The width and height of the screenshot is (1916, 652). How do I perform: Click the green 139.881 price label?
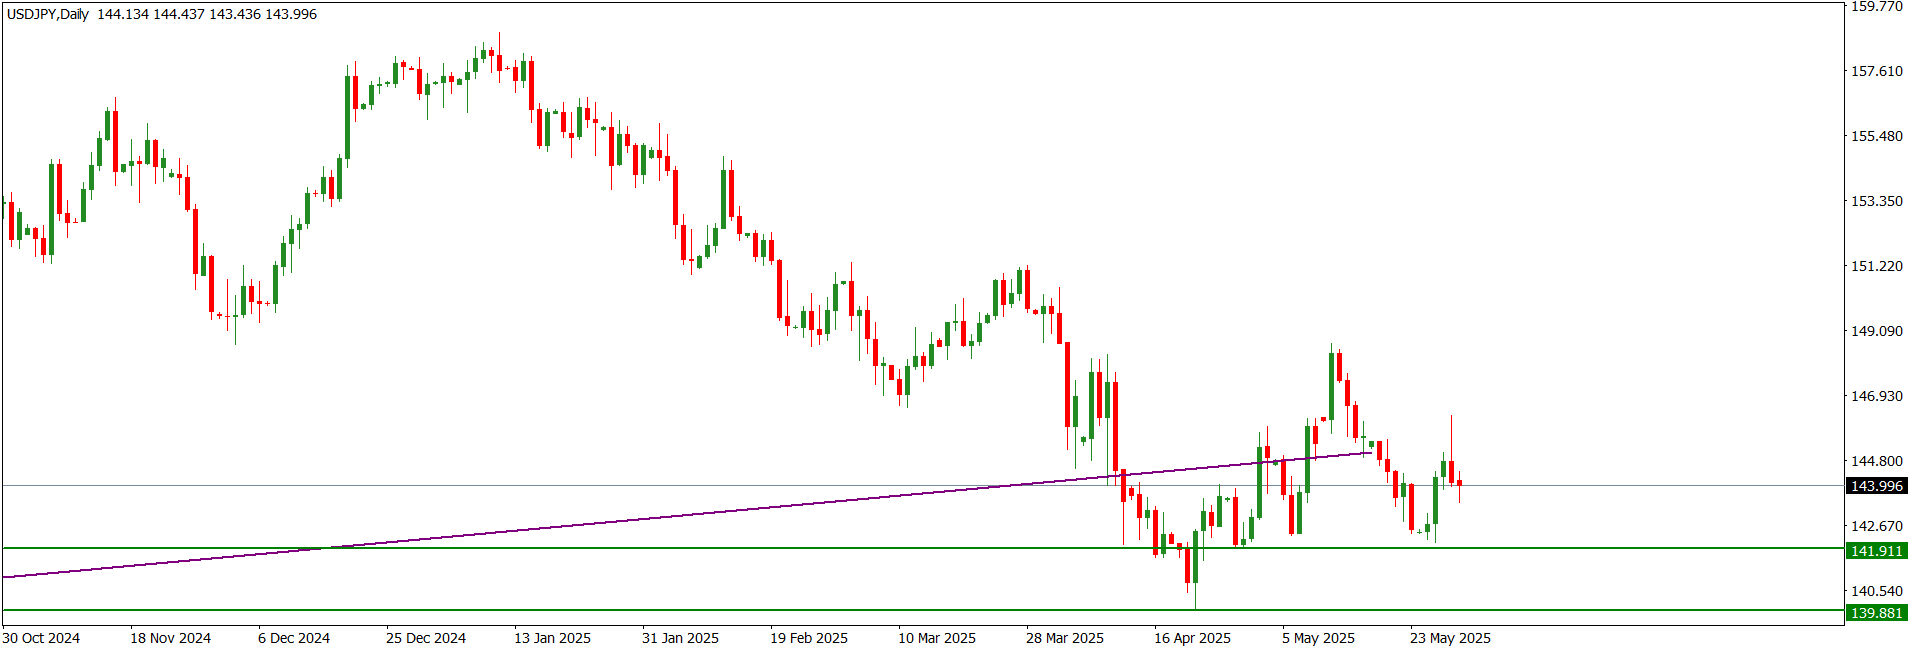pyautogui.click(x=1876, y=613)
